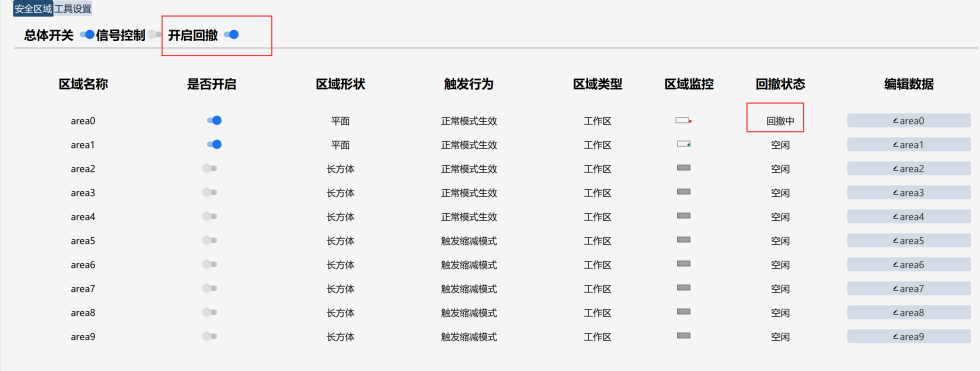Select area5's 触发缩减模式 trigger behavior
Viewport: 980px width, 371px height.
tap(469, 240)
